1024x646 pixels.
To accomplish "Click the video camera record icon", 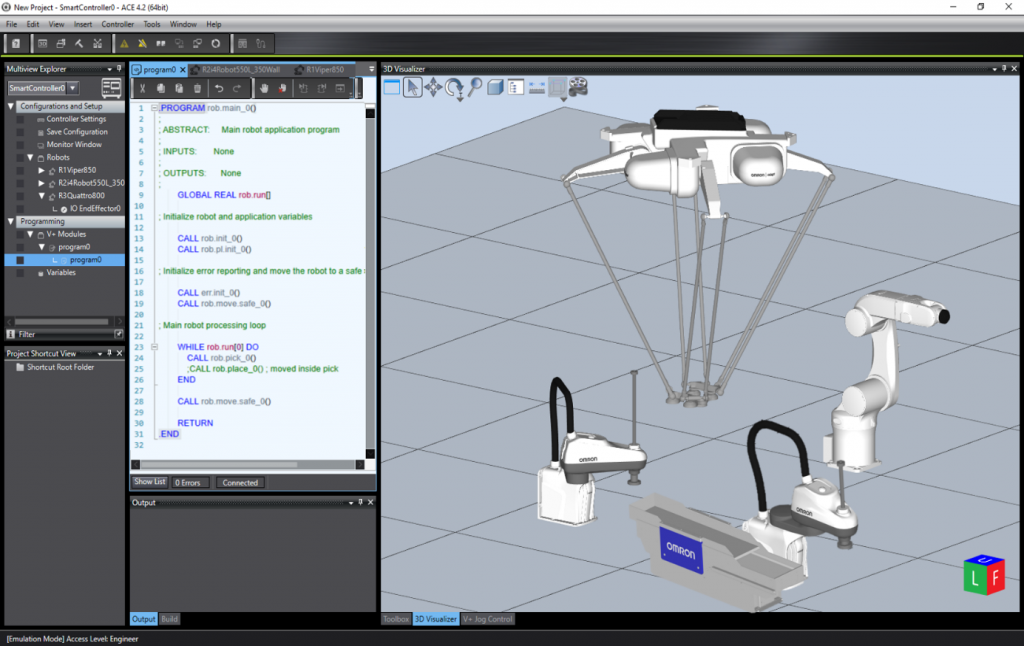I will click(576, 88).
